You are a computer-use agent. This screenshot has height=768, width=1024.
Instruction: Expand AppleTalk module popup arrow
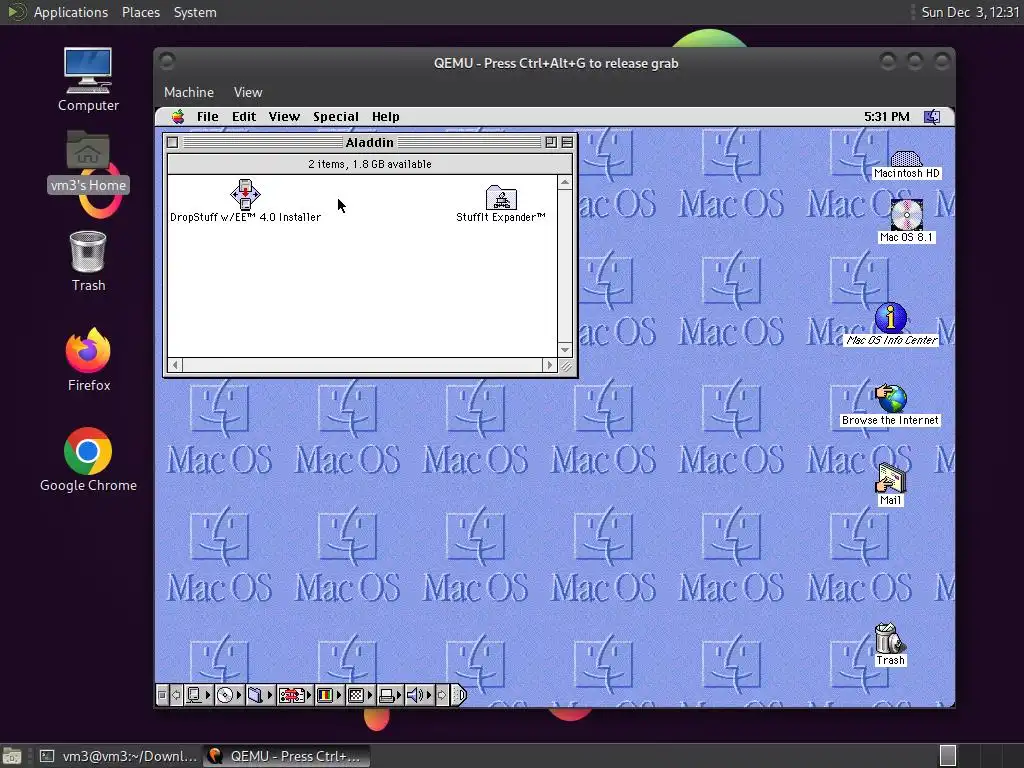[x=208, y=695]
